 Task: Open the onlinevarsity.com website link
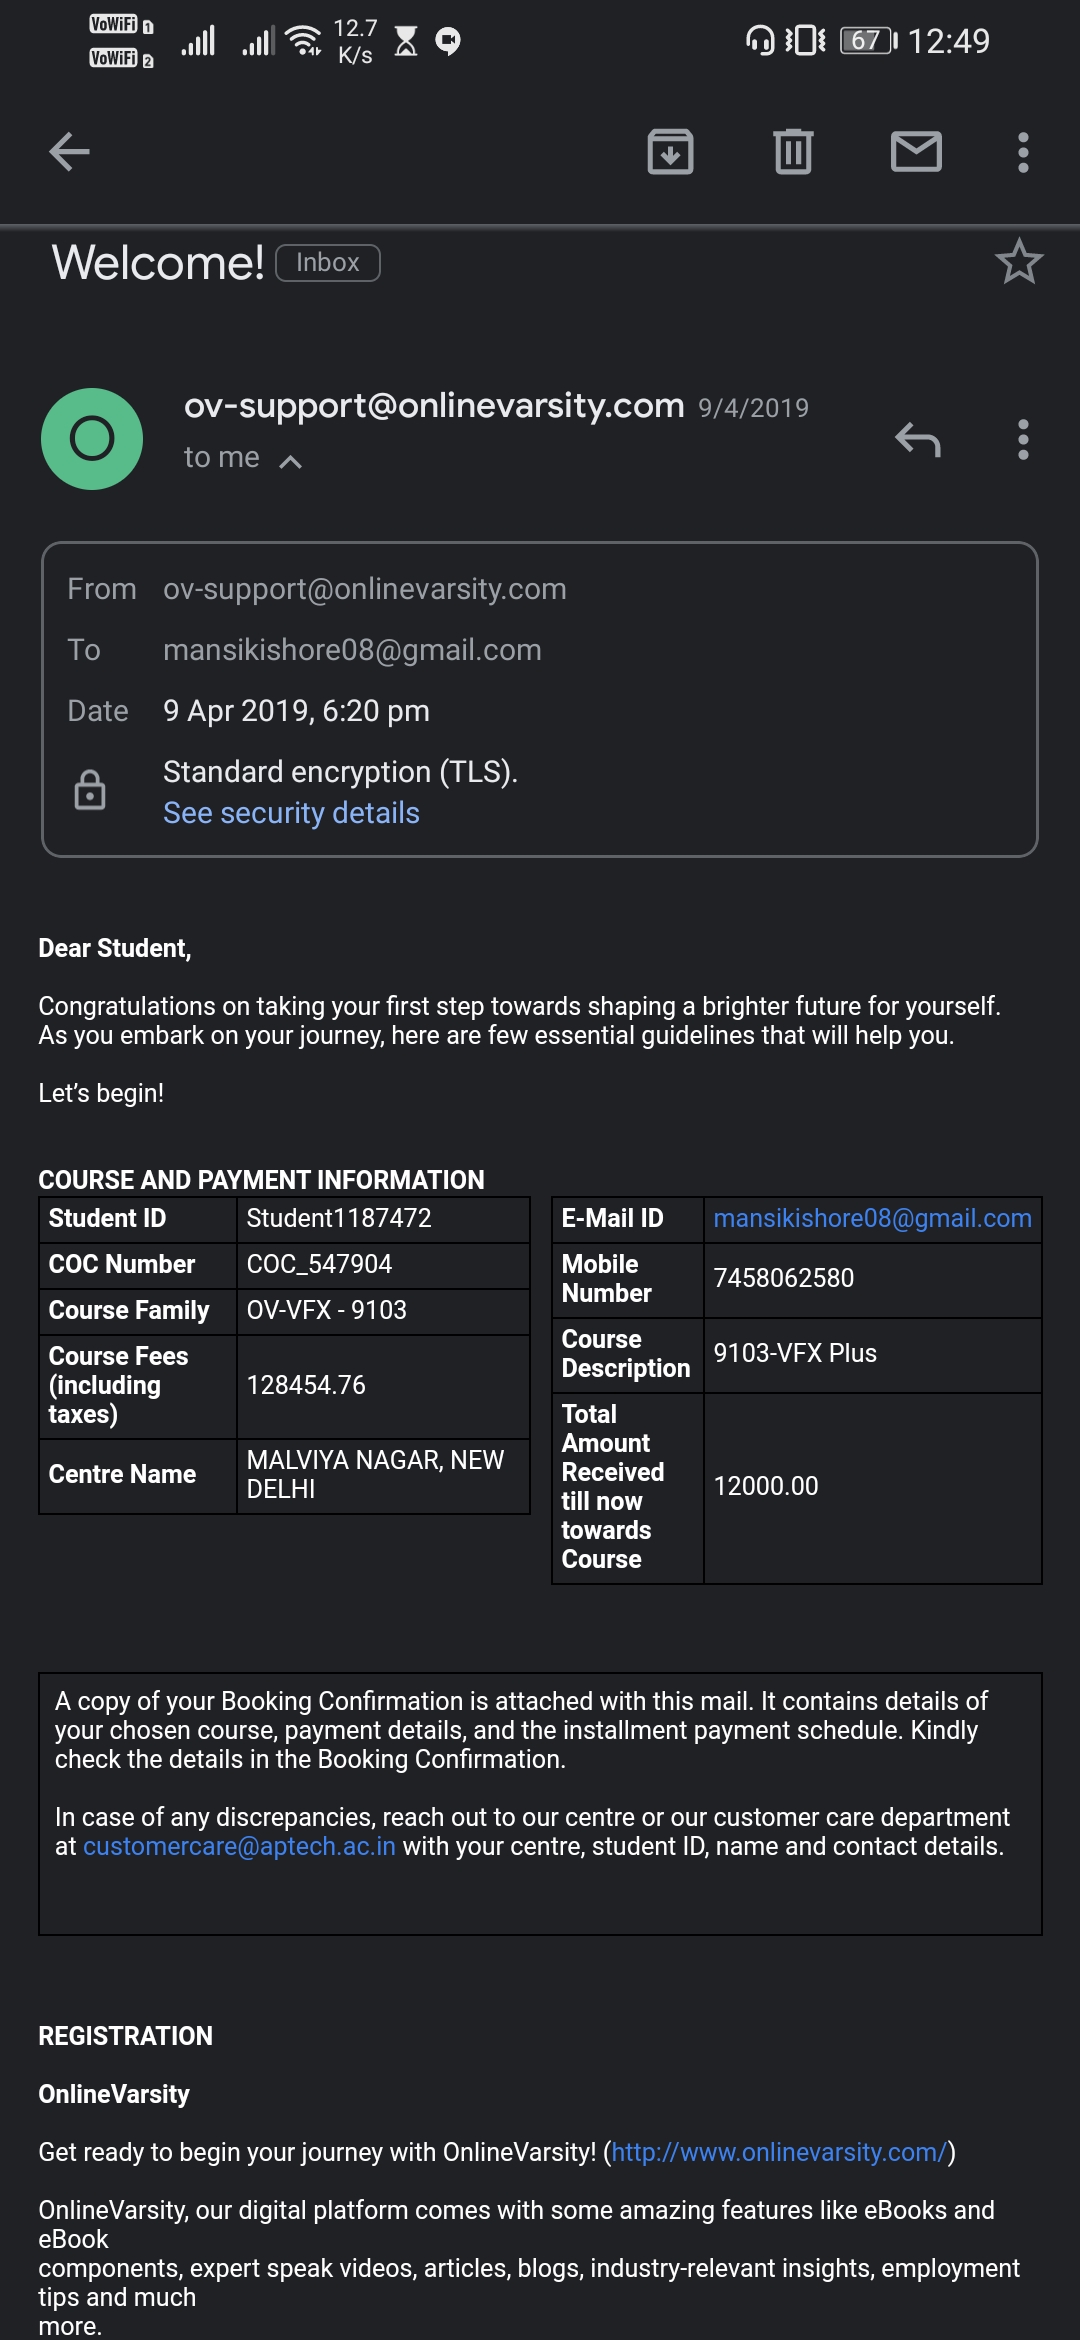[779, 2152]
